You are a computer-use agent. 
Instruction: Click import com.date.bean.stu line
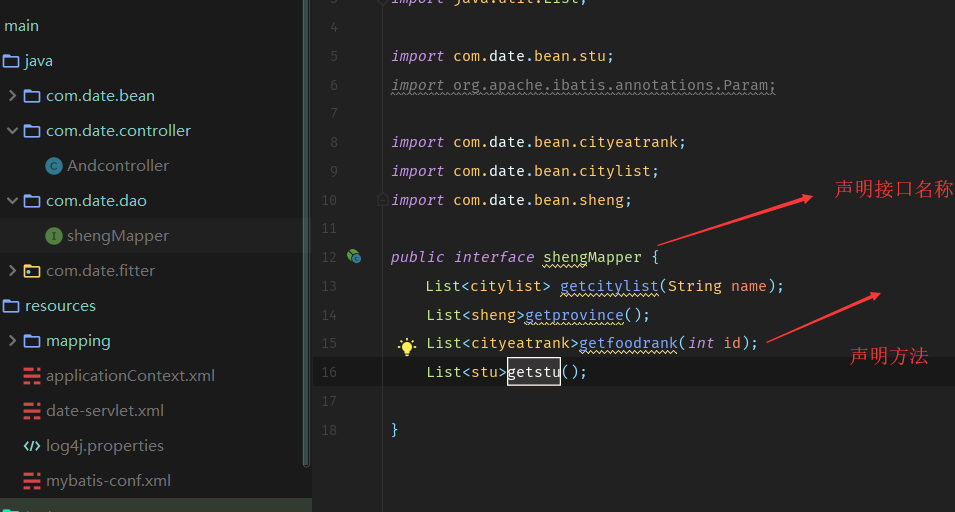coord(502,56)
